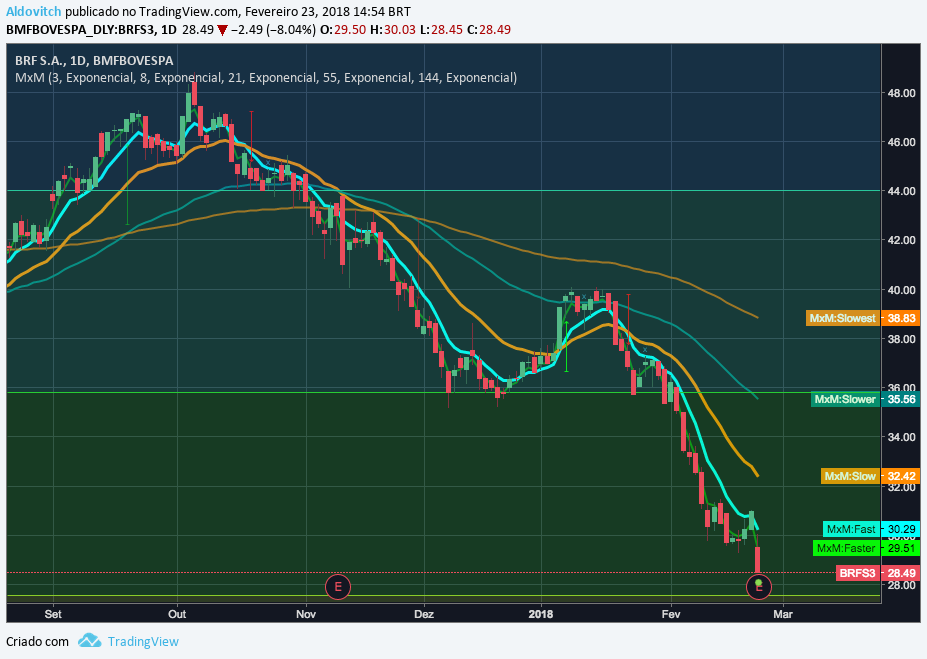This screenshot has width=927, height=659.
Task: Click the 42.00 price axis label
Action: click(x=901, y=240)
